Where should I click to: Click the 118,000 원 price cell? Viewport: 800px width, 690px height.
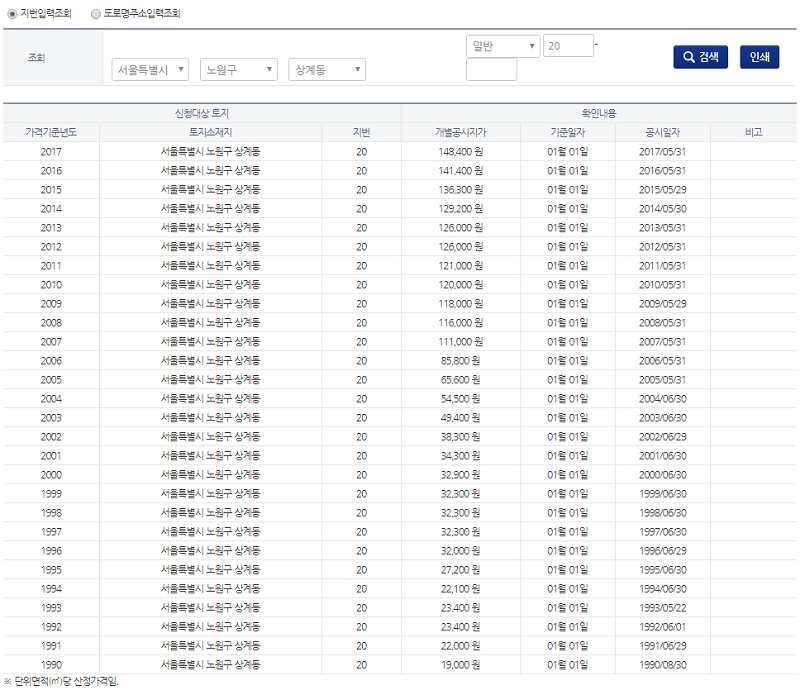click(x=461, y=304)
